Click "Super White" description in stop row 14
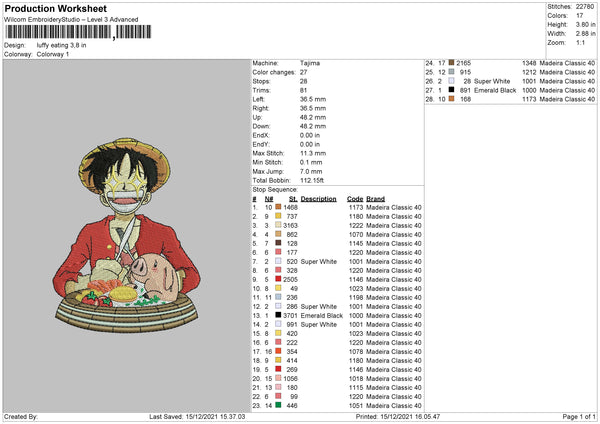This screenshot has width=600, height=424. pos(319,325)
